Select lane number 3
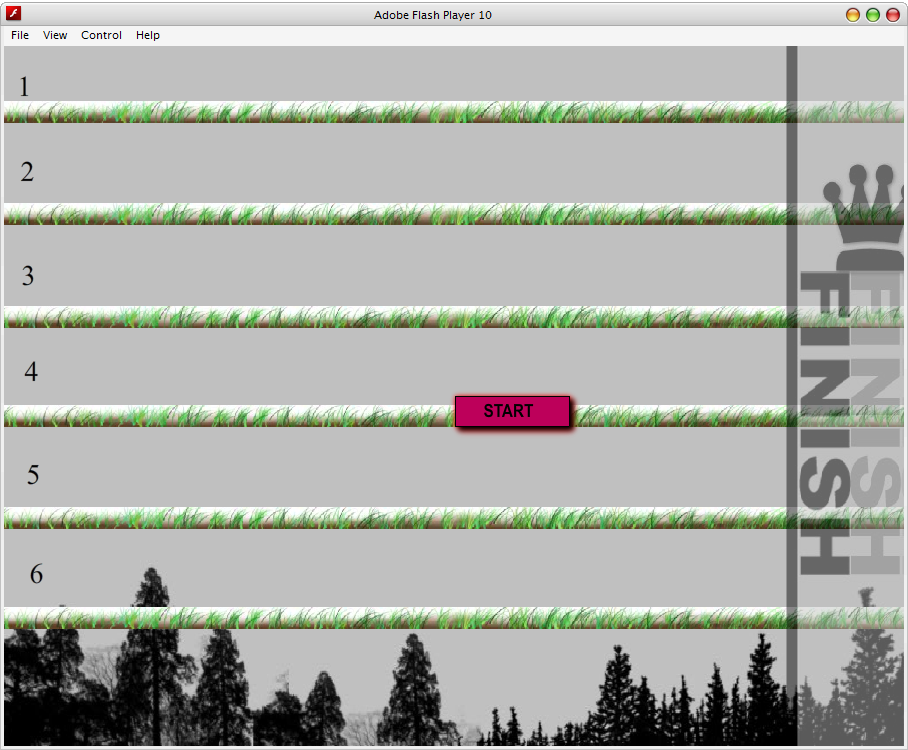The width and height of the screenshot is (908, 750). point(28,276)
